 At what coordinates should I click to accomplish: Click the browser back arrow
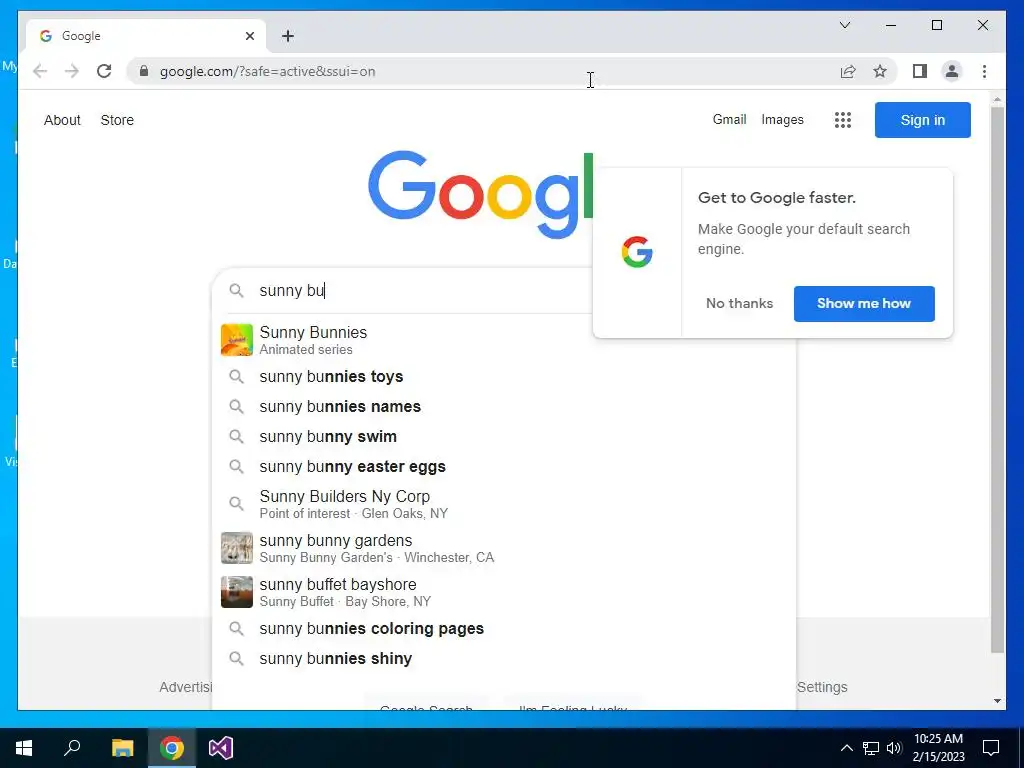[x=40, y=71]
